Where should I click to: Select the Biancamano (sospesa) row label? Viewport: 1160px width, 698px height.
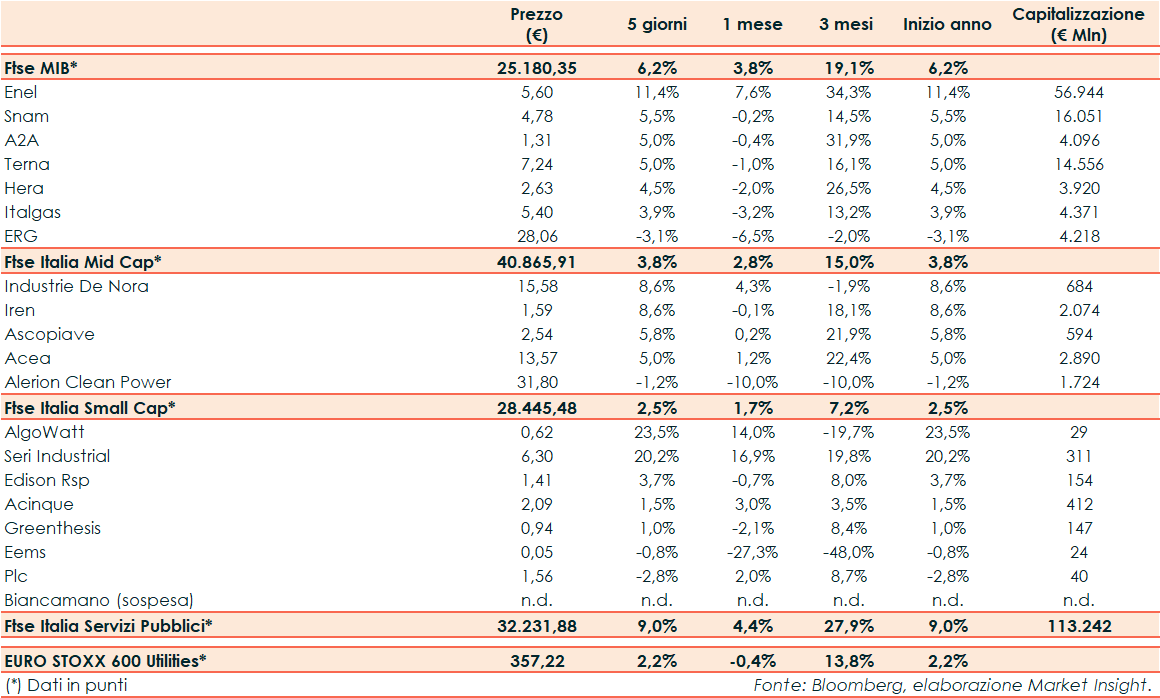point(98,600)
